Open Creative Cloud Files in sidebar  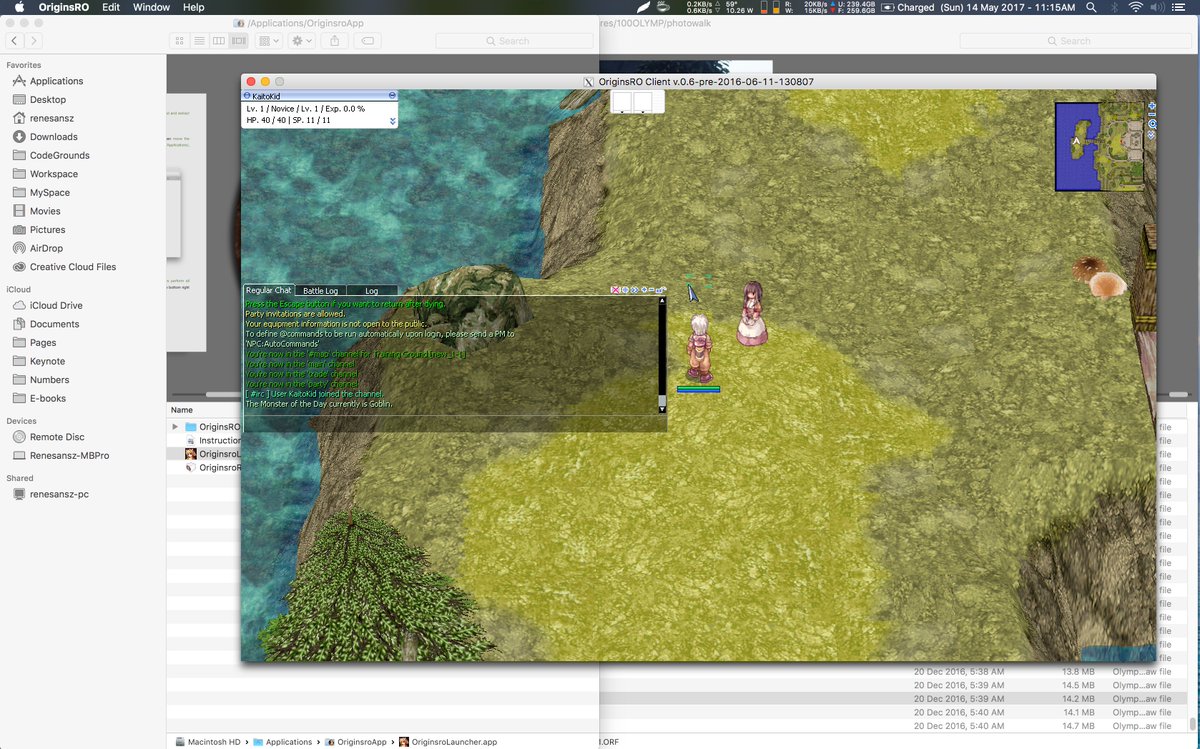point(72,267)
